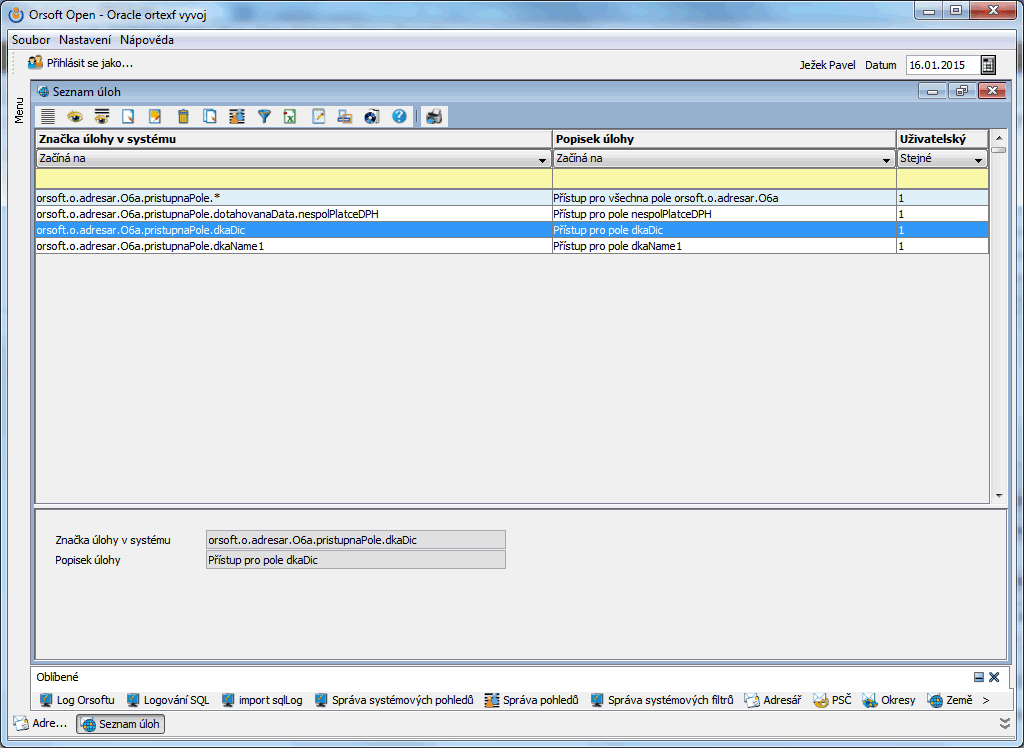Open the blue question mark help
Screen dimensions: 1024x748
(x=399, y=117)
